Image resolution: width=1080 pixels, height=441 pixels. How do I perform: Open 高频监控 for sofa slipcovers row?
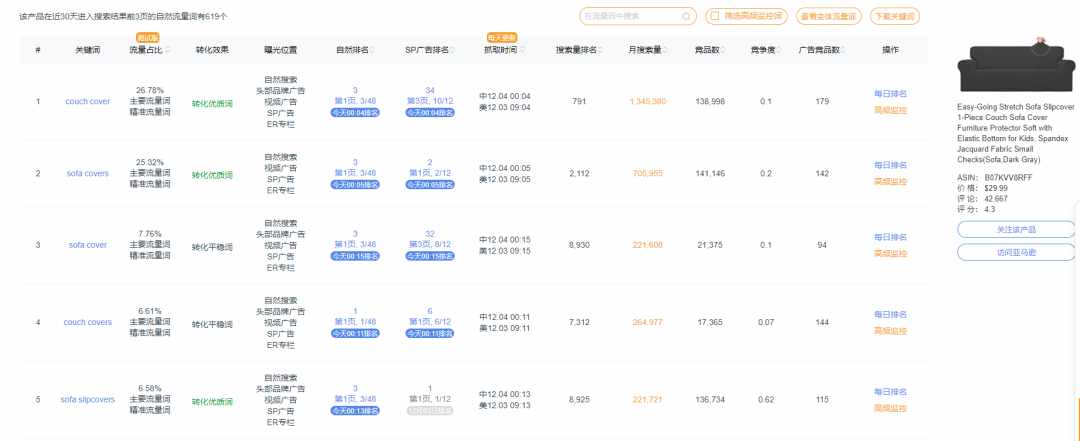pos(890,409)
